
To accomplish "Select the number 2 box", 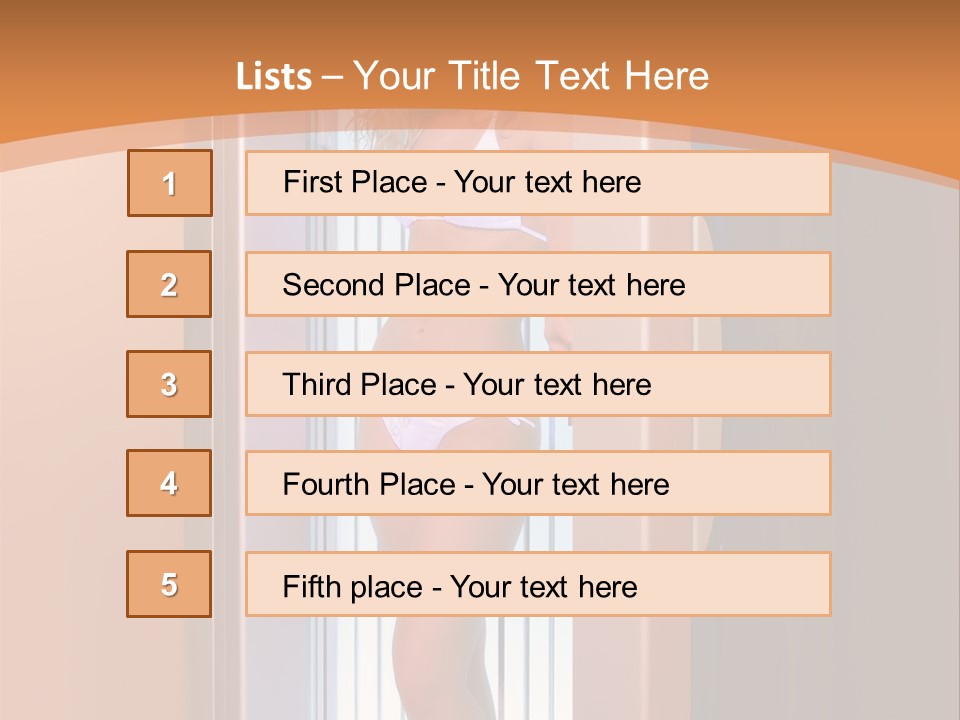I will coord(169,284).
